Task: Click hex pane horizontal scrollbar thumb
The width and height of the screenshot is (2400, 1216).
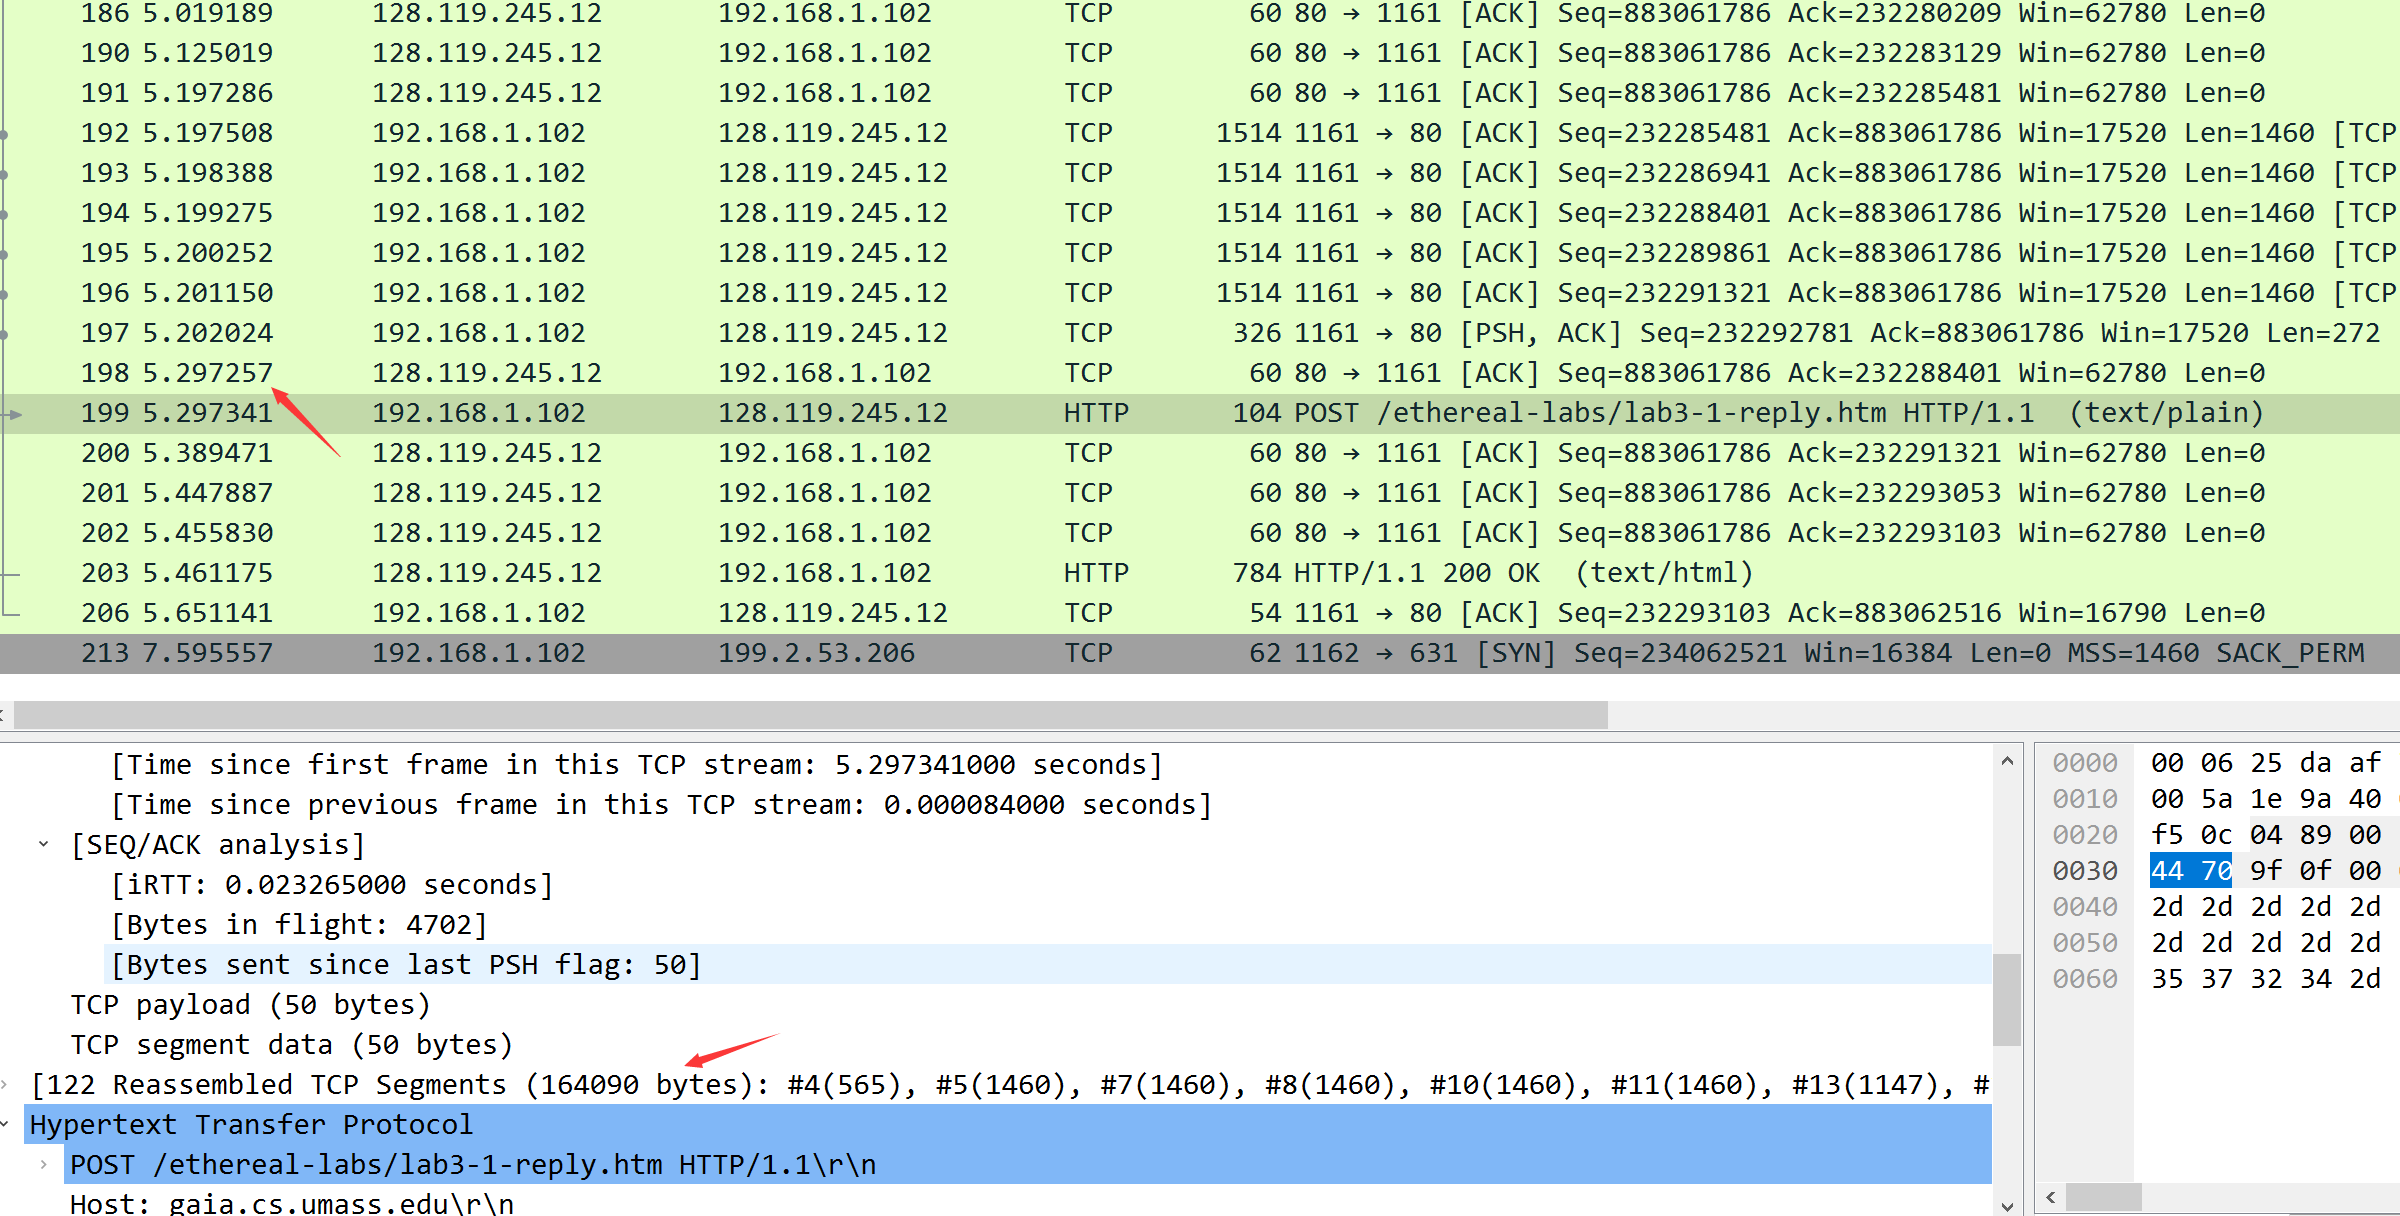Action: pos(2104,1197)
